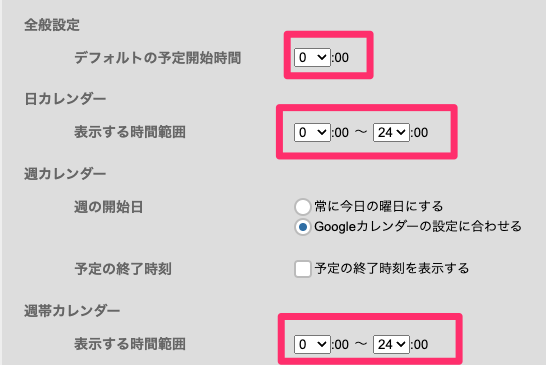Image resolution: width=546 pixels, height=365 pixels.
Task: Click the 日カレンダー section heading
Action: click(x=65, y=99)
